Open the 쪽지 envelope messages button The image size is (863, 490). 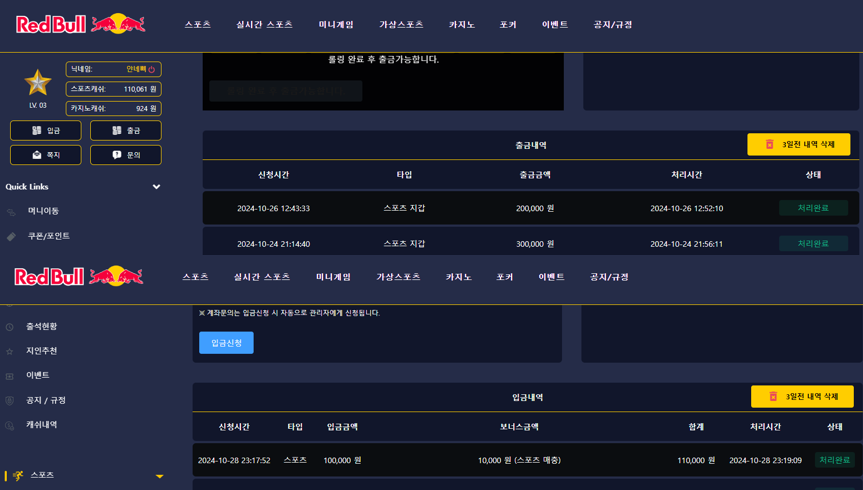pyautogui.click(x=45, y=155)
